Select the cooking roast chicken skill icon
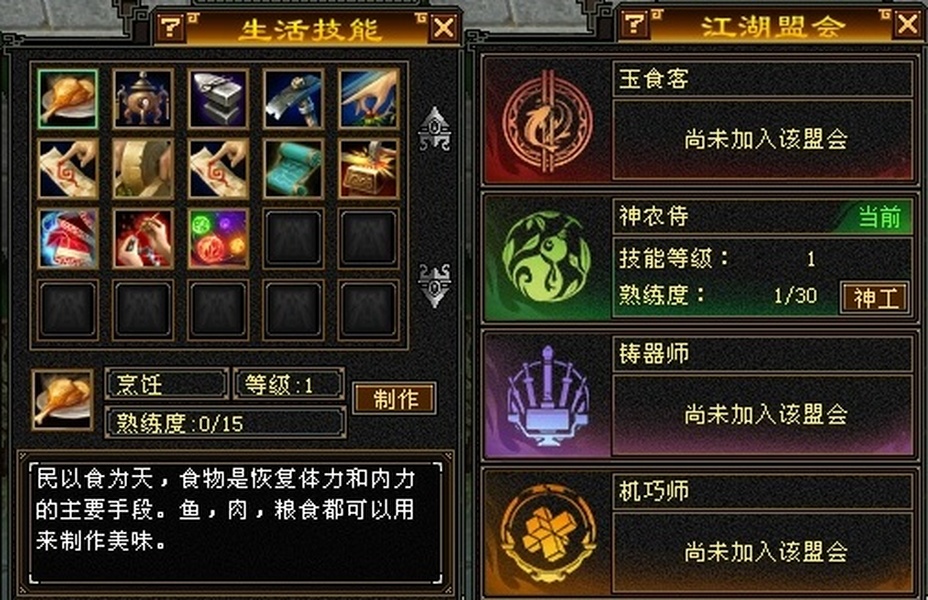 coord(67,99)
